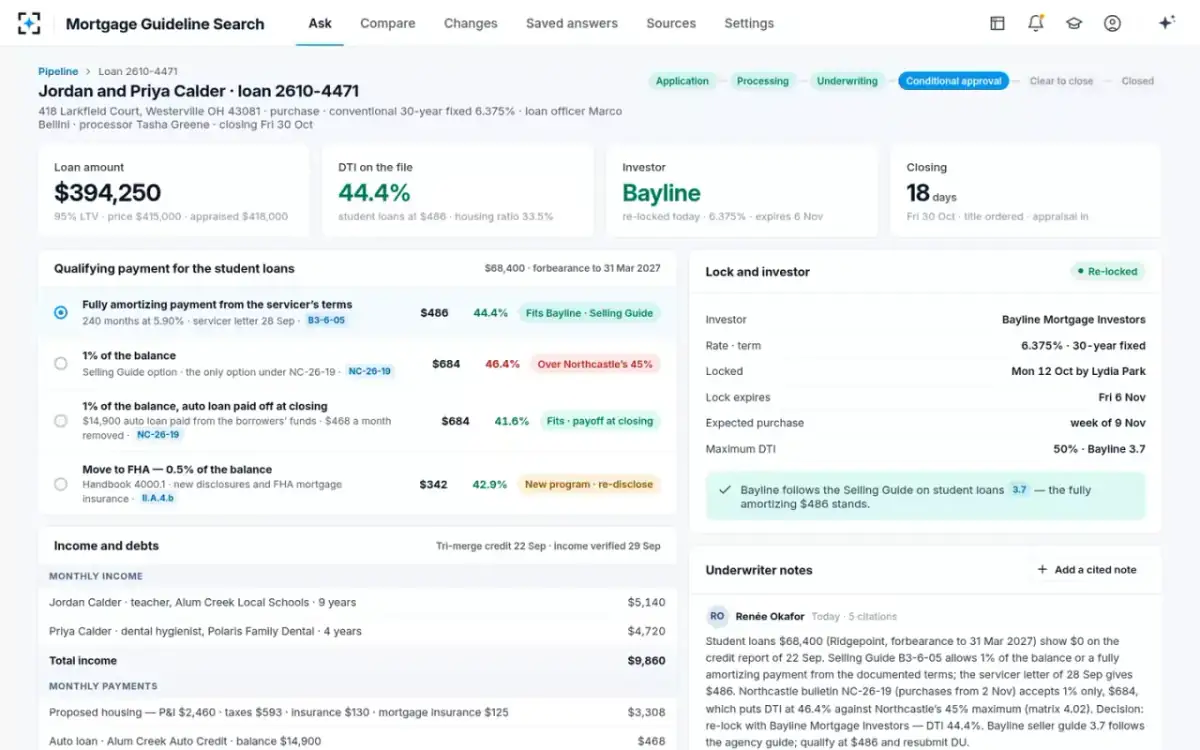Click Bayline Mortgage Investors investor value
This screenshot has height=750, width=1200.
(1074, 320)
